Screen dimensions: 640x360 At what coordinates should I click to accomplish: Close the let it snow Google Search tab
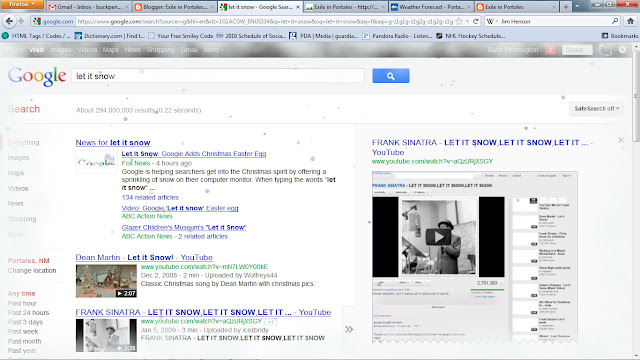coord(298,7)
